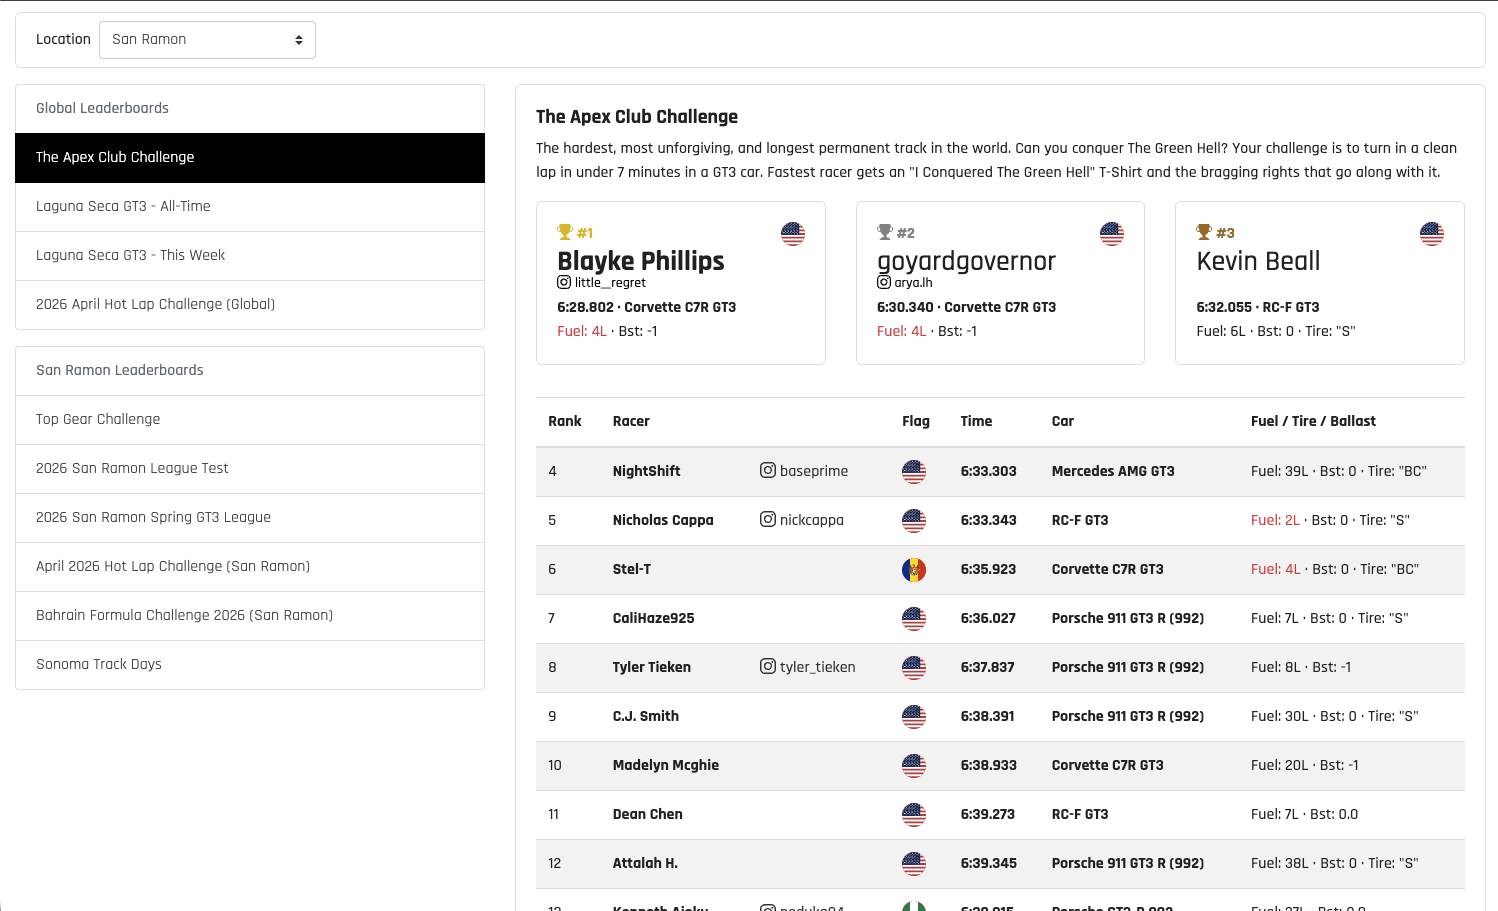Click the Instagram icon beside tyler_tieken

[768, 666]
